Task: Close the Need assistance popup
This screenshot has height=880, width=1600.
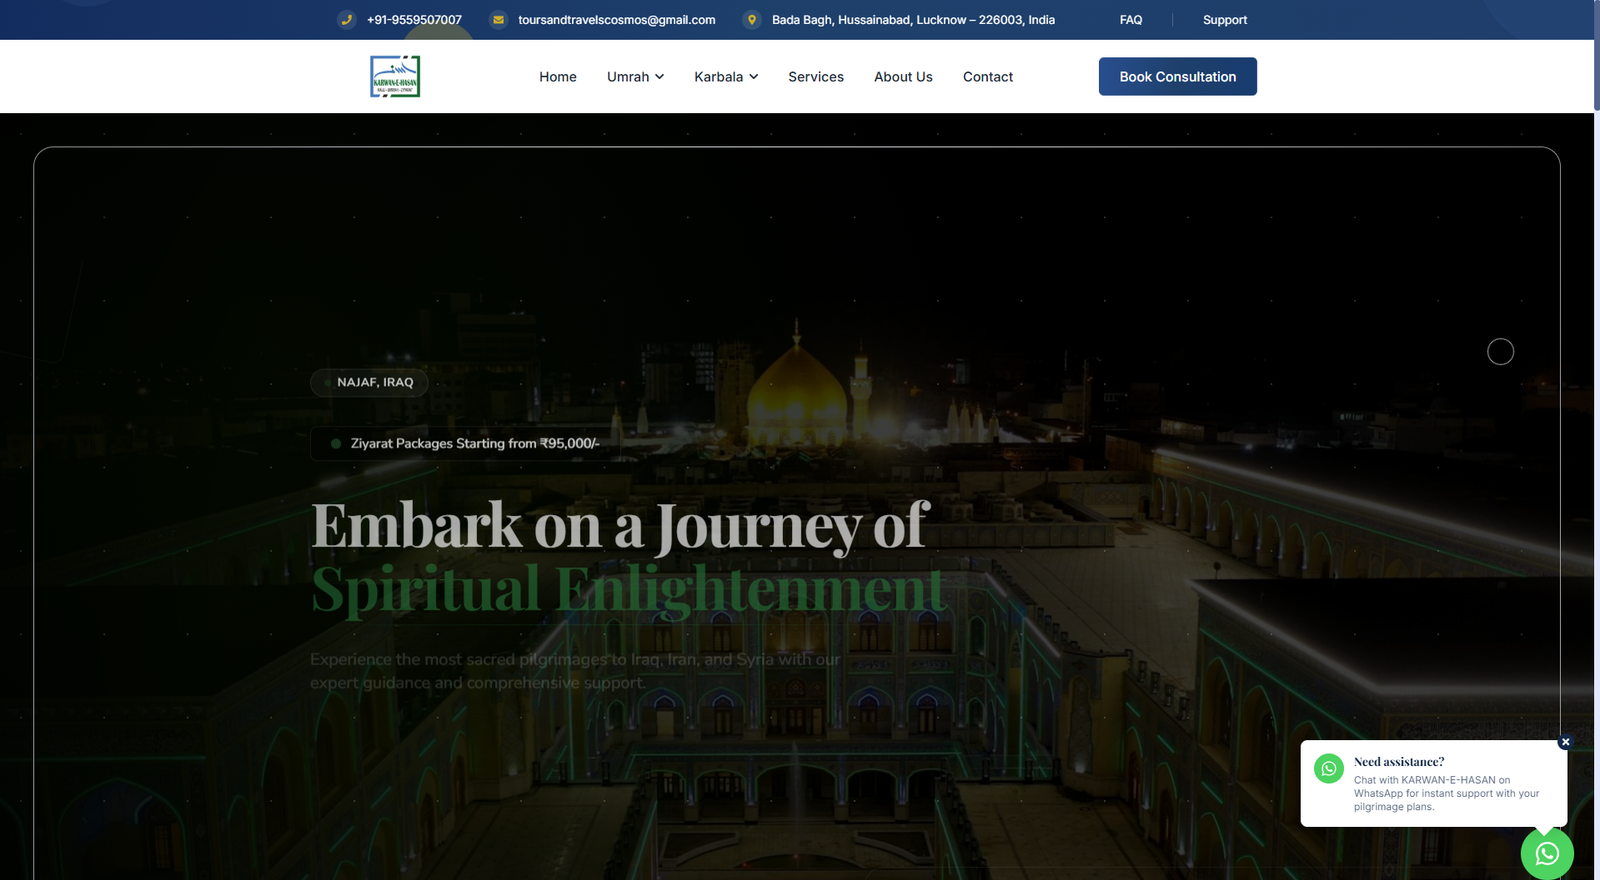Action: pos(1565,742)
